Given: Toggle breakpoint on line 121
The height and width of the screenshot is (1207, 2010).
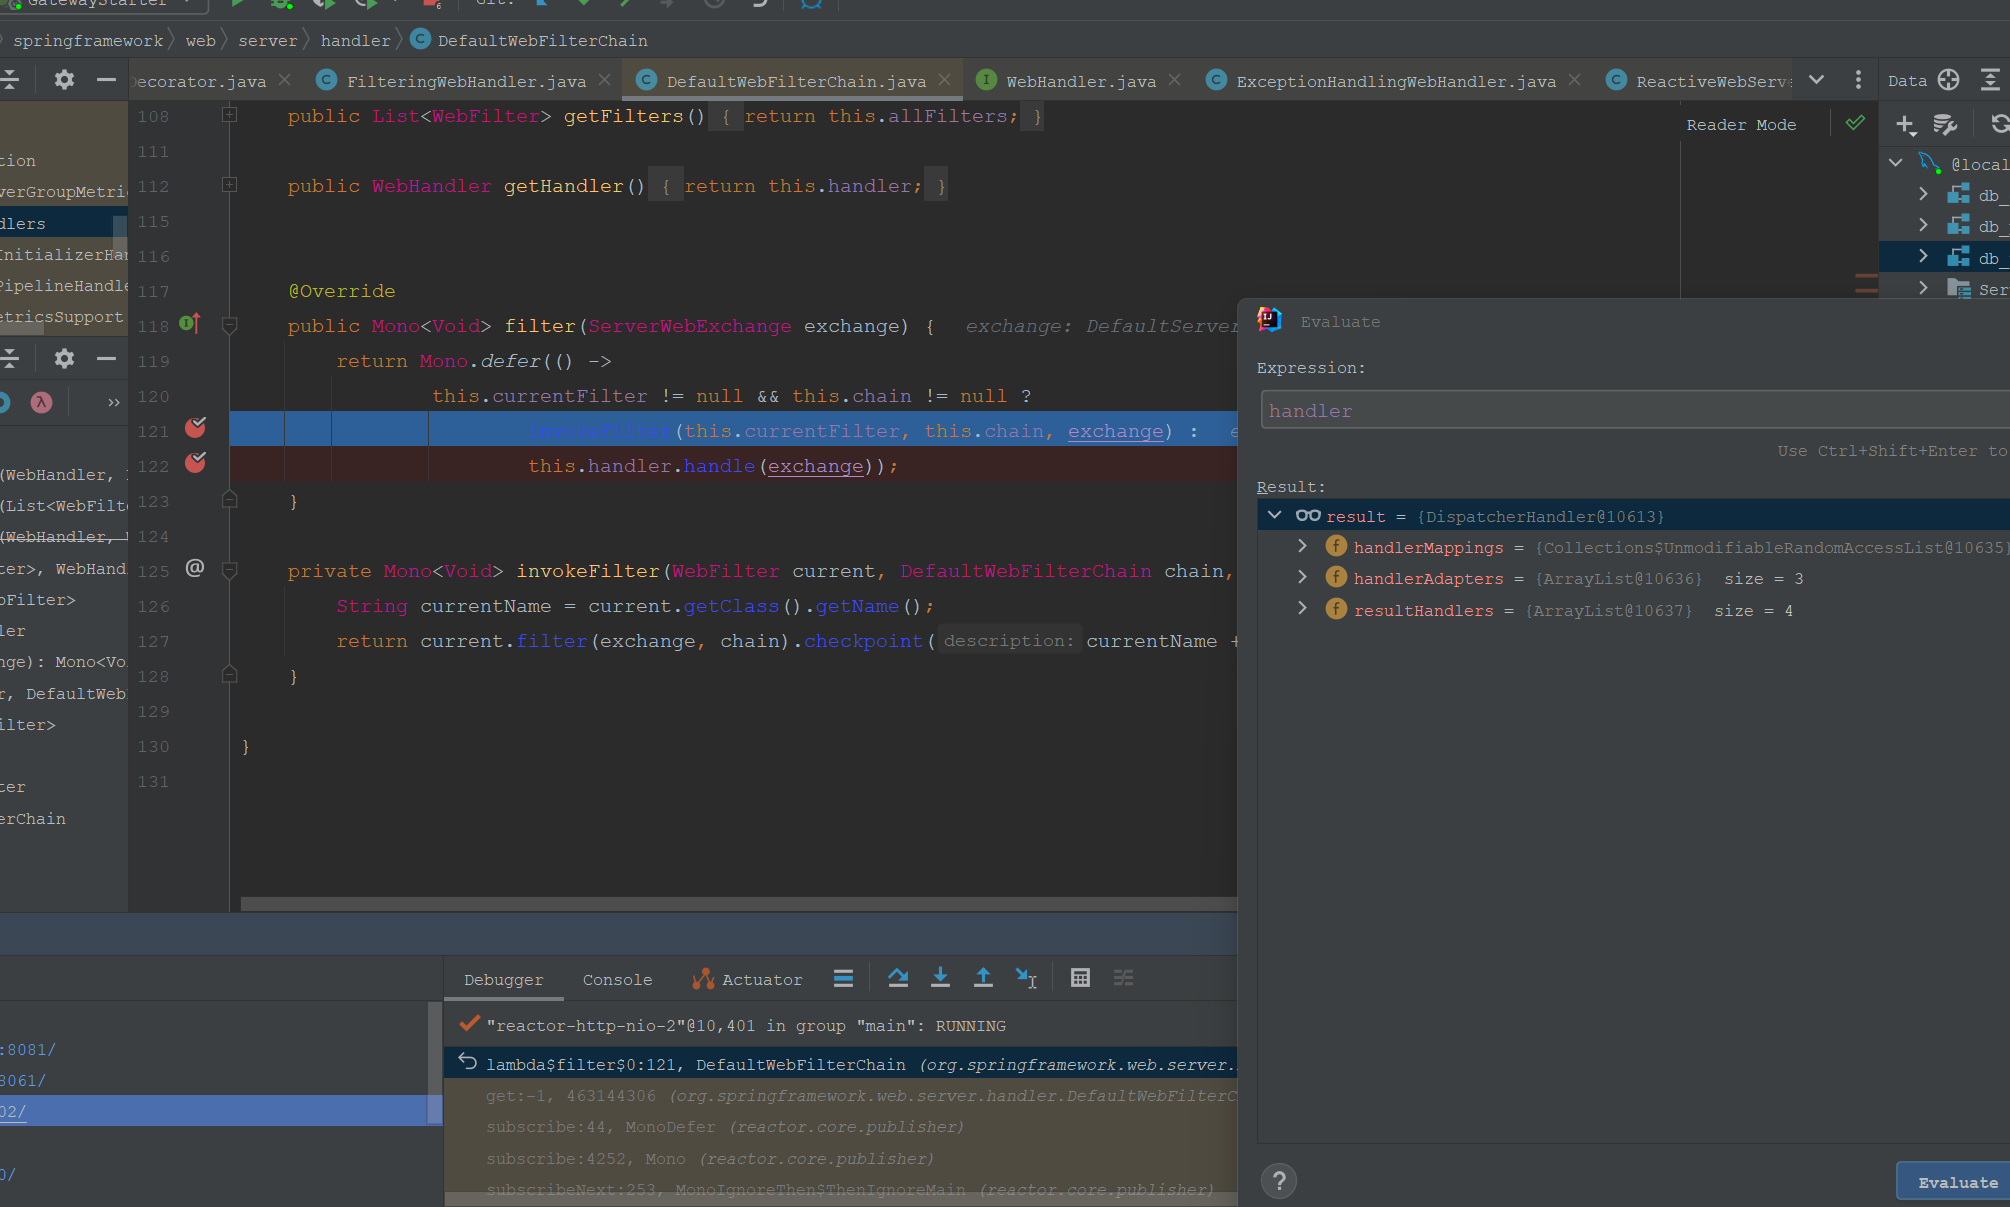Looking at the screenshot, I should pyautogui.click(x=195, y=428).
